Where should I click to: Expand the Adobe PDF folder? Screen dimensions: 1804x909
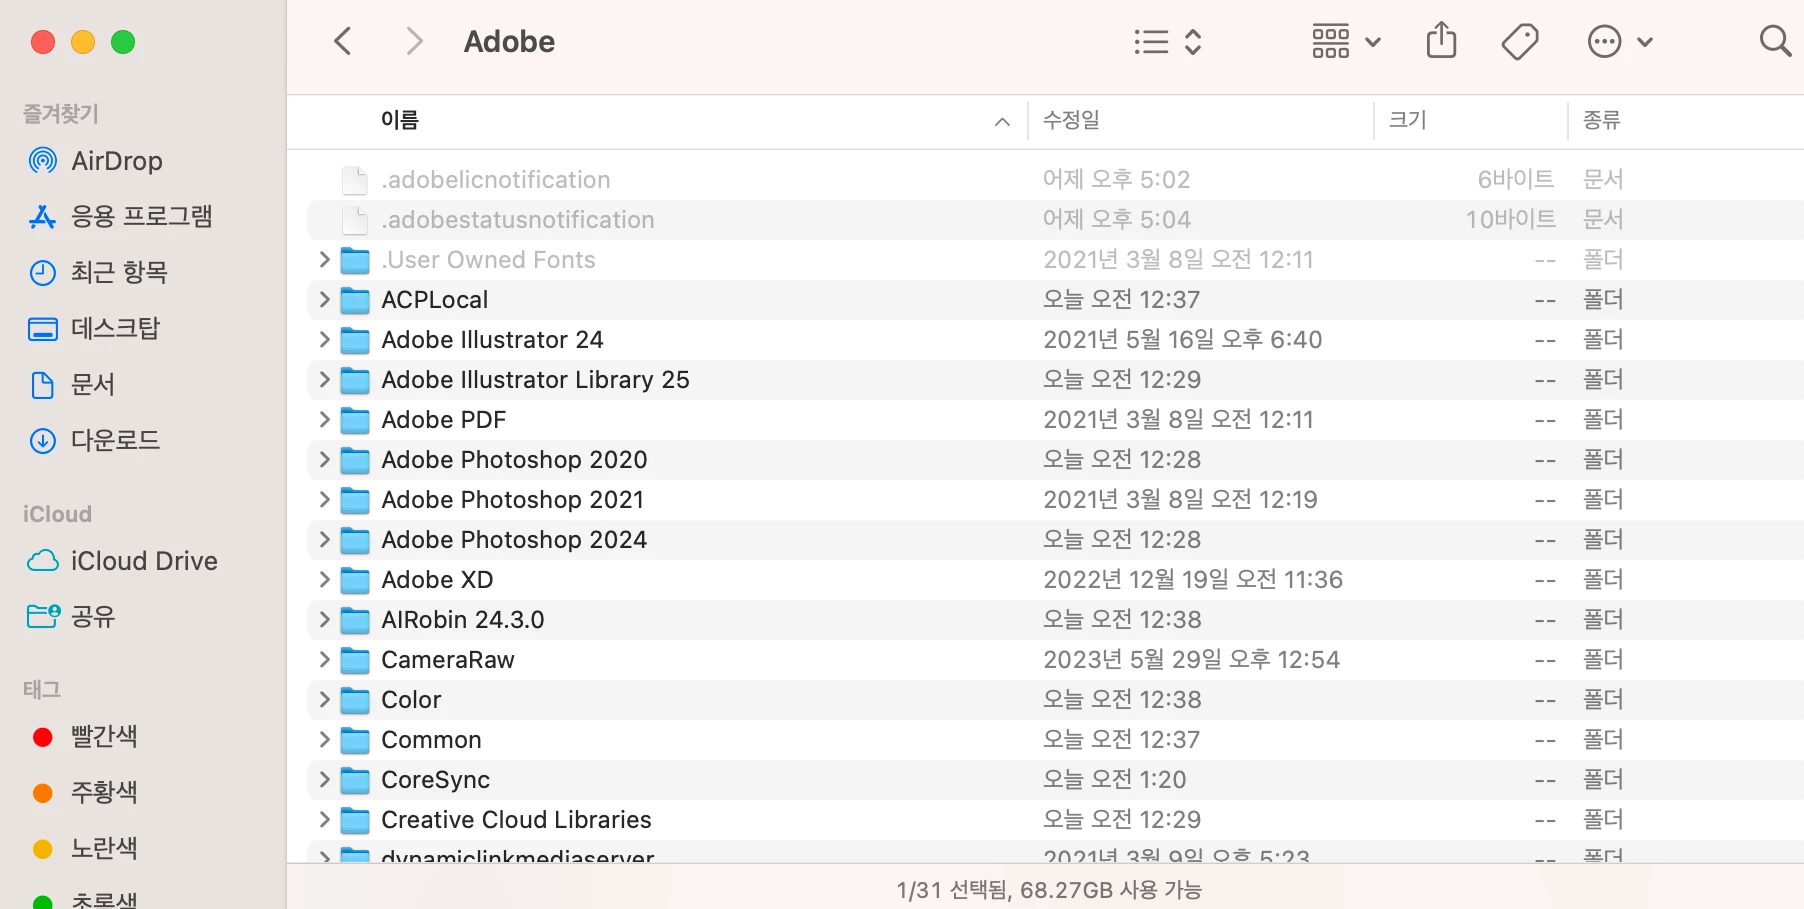324,420
